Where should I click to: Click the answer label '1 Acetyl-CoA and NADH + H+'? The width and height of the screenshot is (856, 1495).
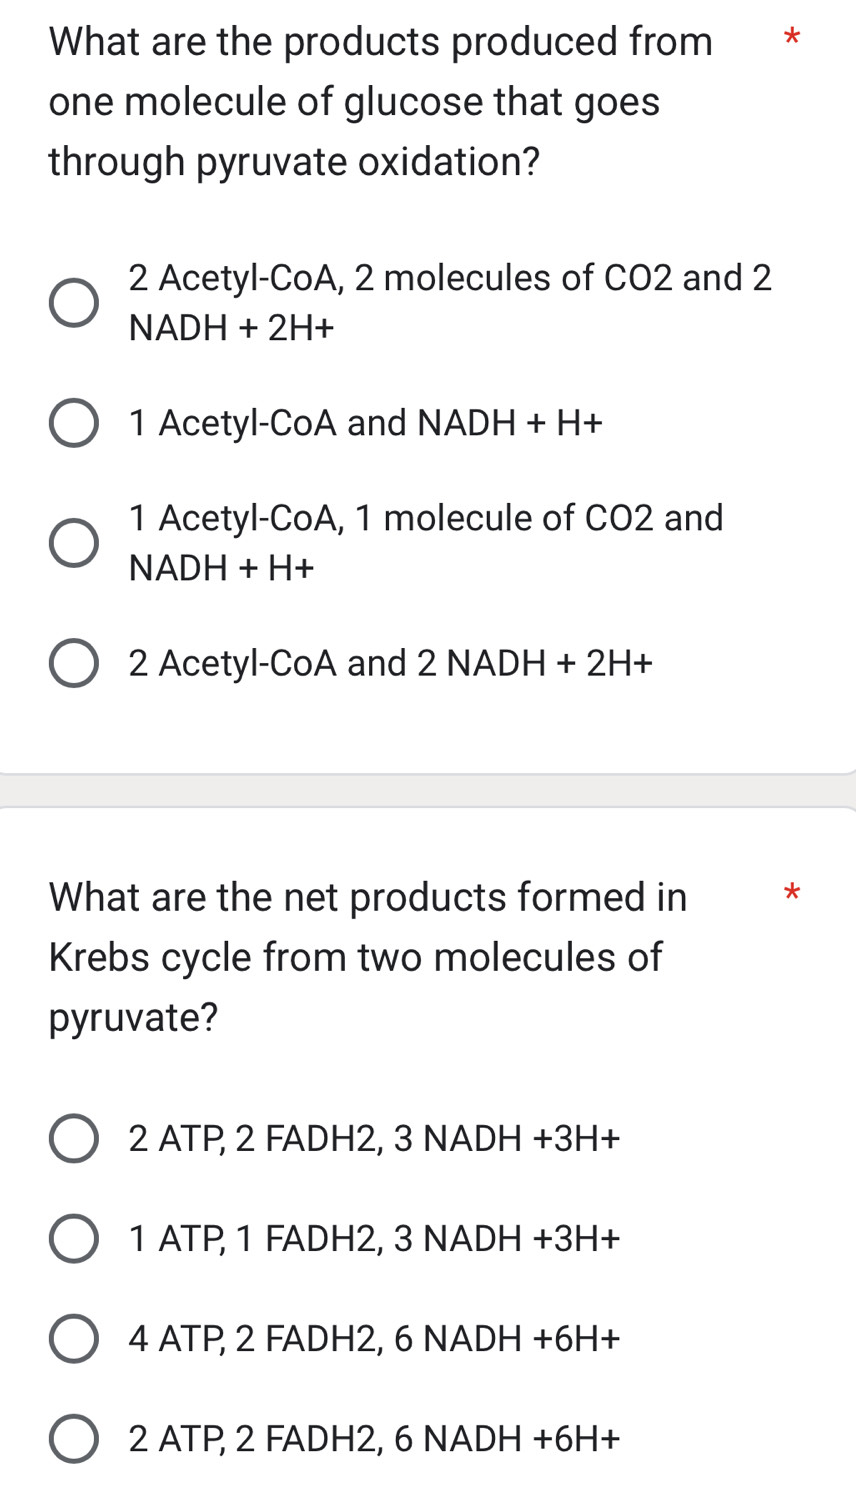[x=365, y=422]
